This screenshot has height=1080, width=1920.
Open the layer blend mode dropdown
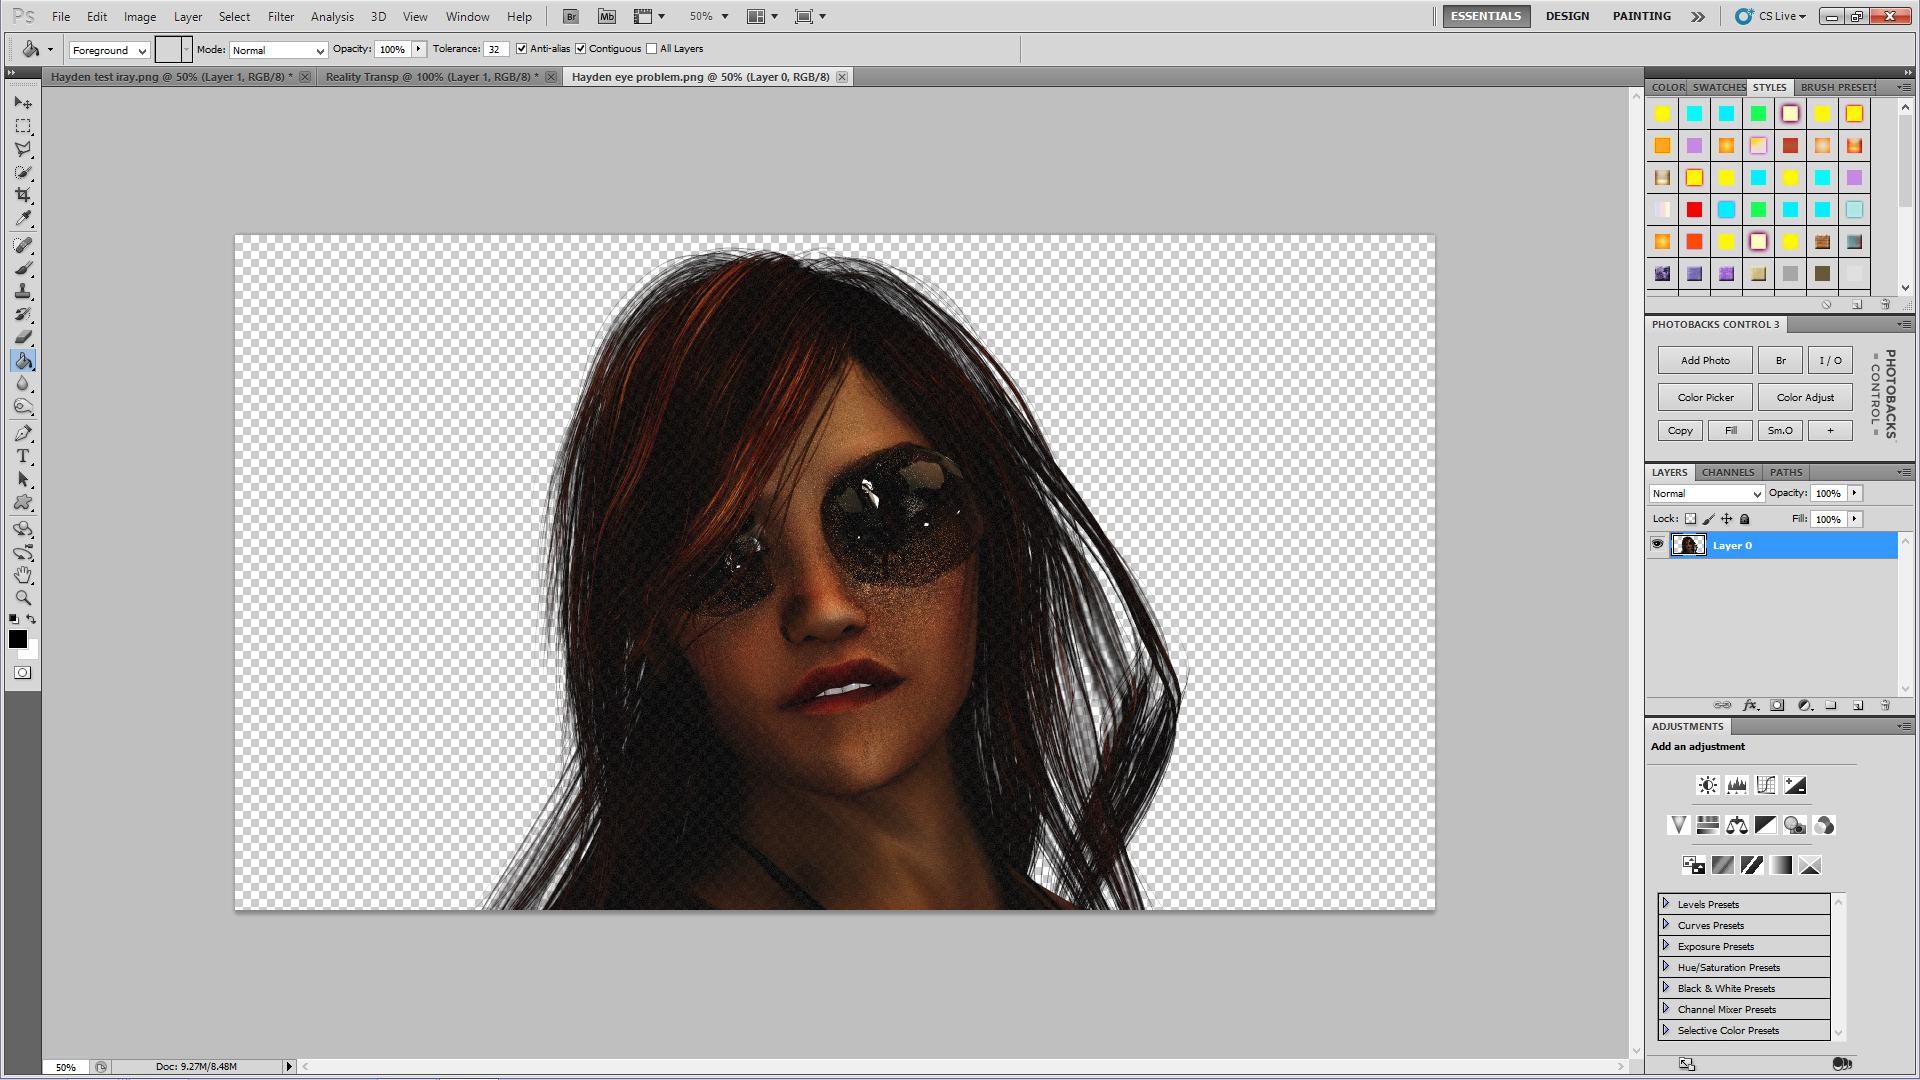tap(1706, 493)
